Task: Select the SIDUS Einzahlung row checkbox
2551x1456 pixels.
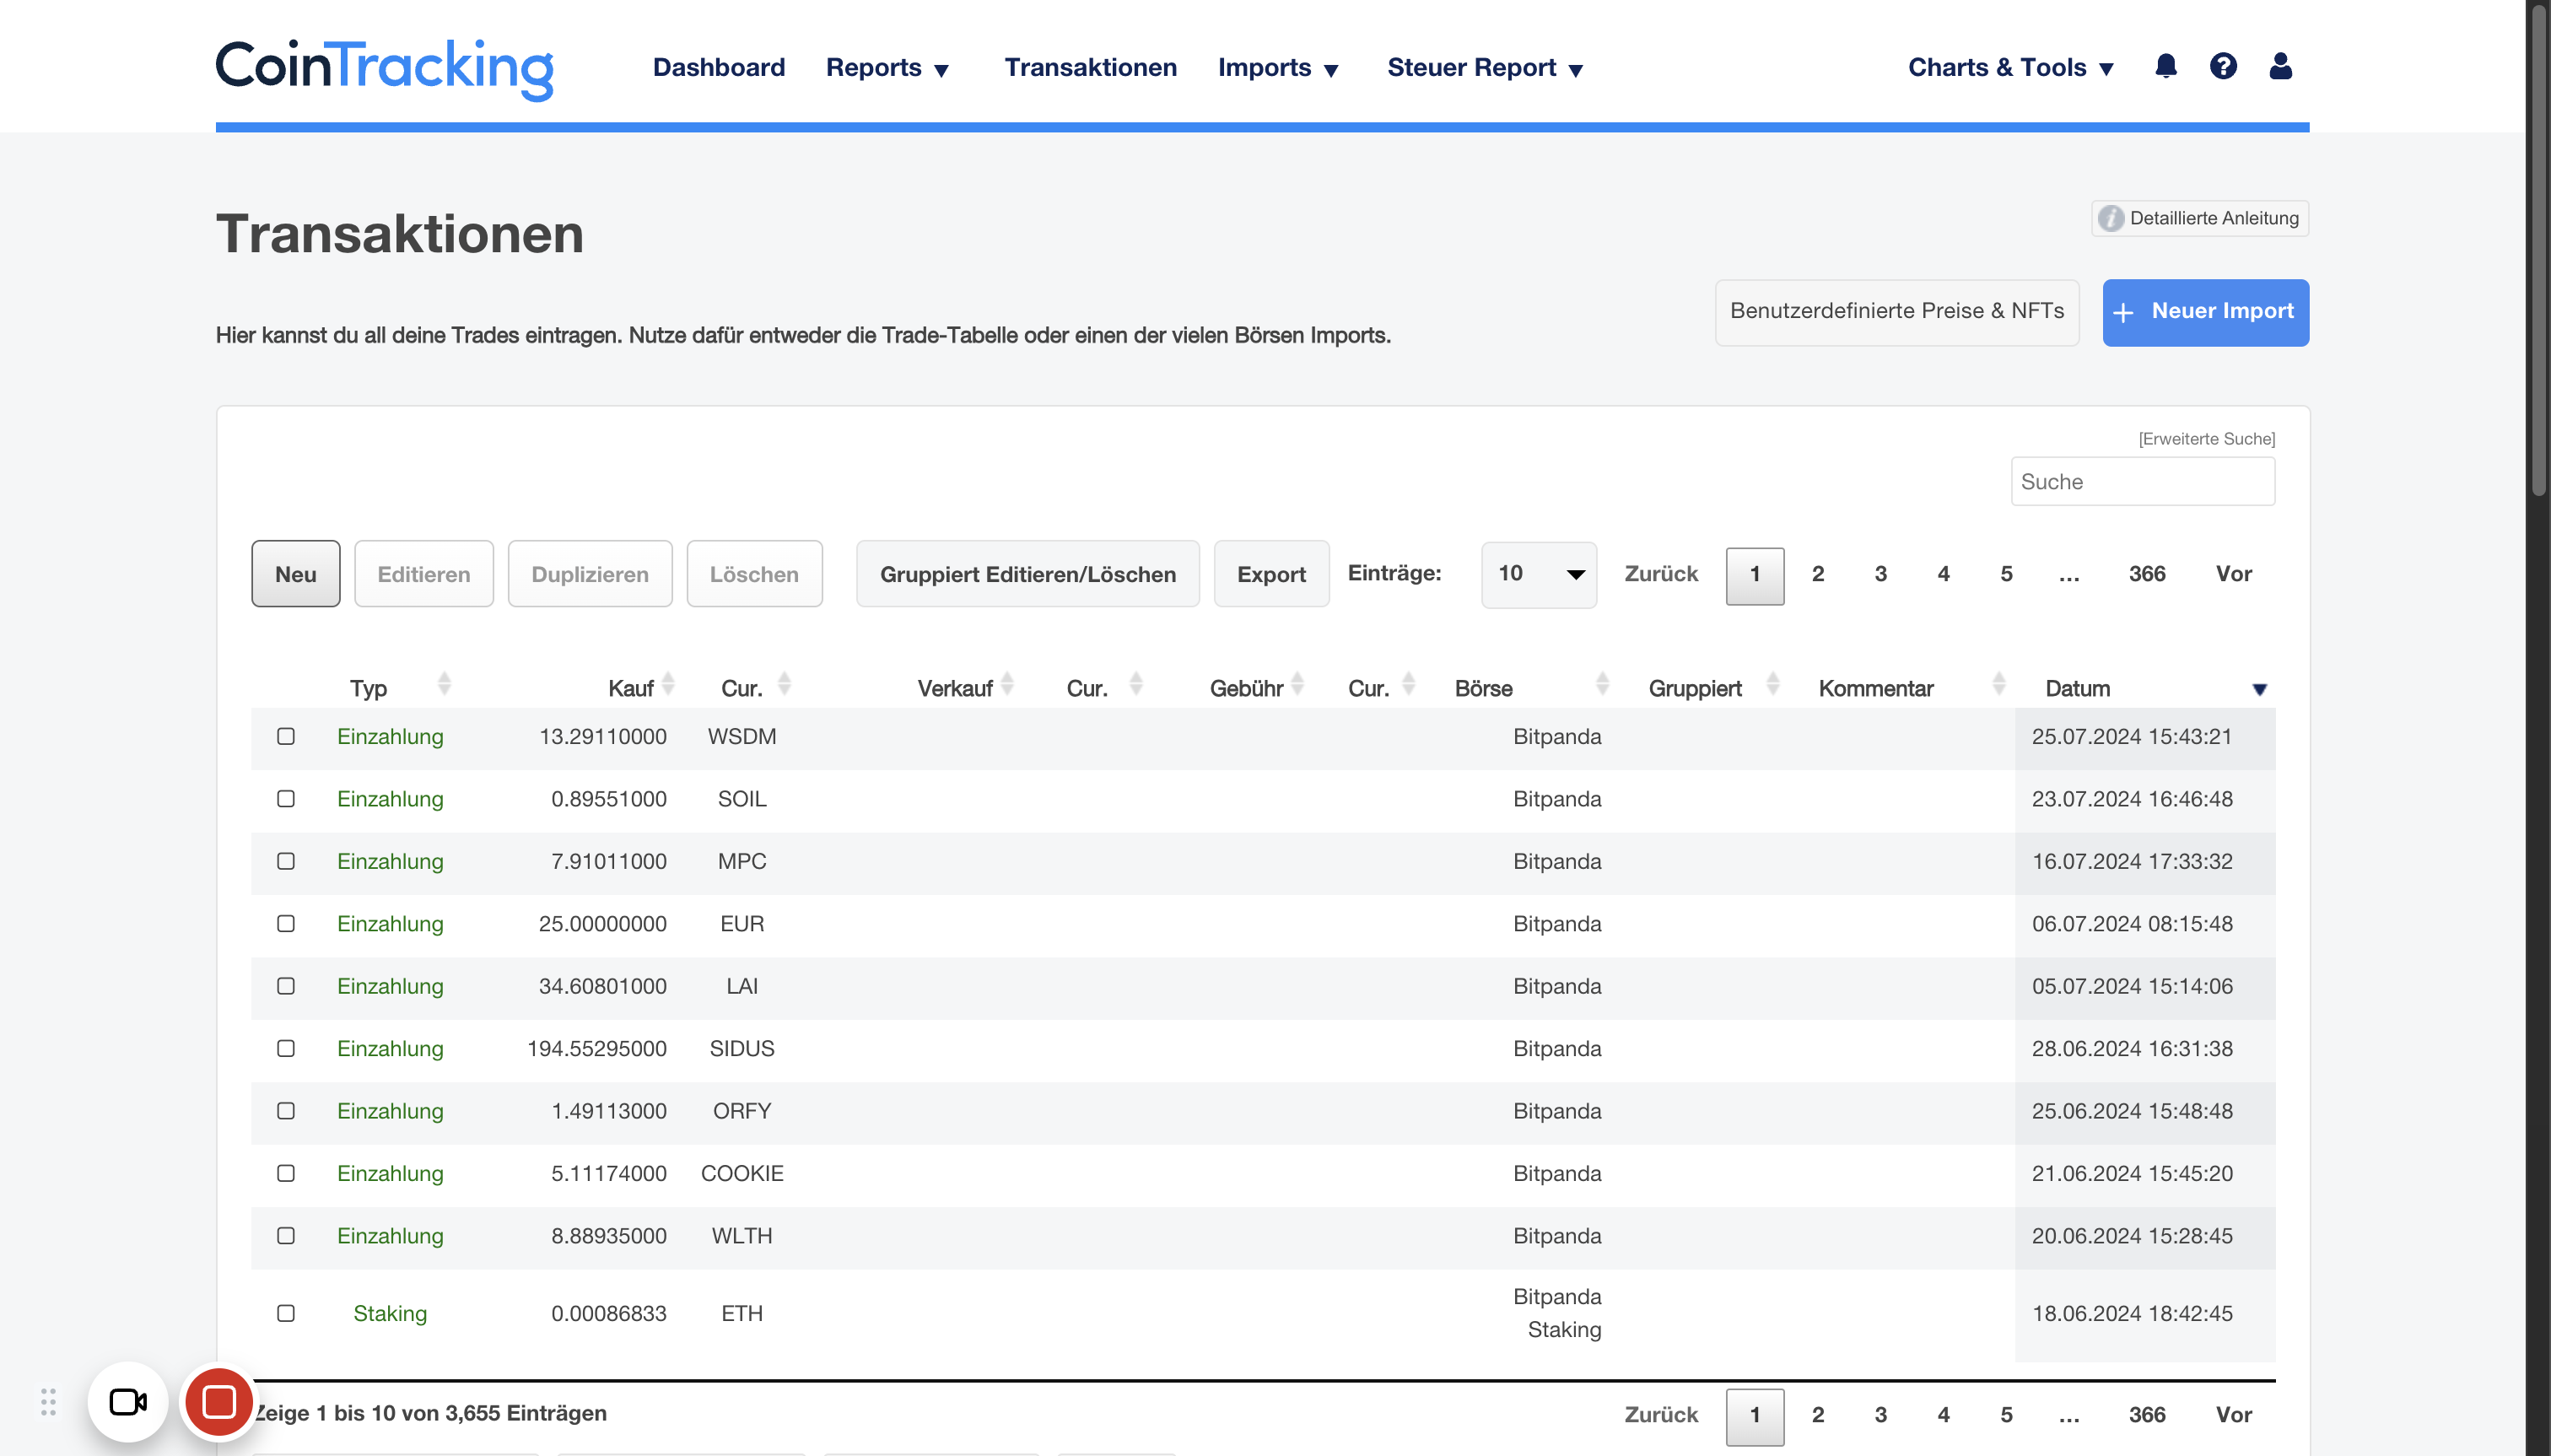Action: [x=286, y=1048]
